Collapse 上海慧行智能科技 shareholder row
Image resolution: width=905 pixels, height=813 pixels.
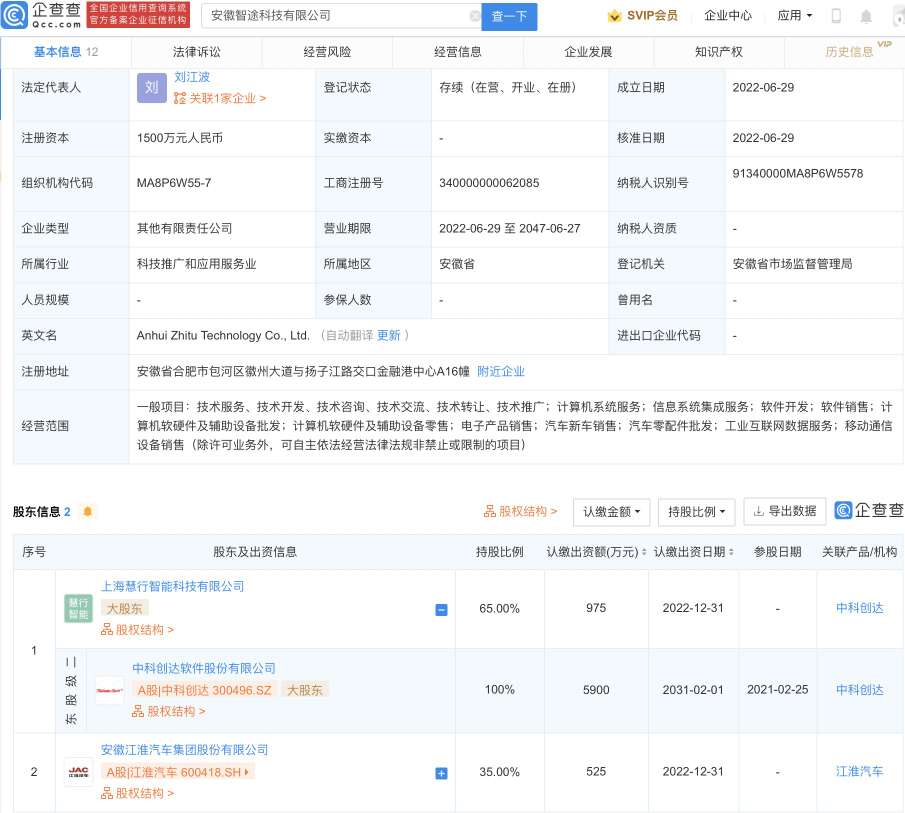[441, 609]
